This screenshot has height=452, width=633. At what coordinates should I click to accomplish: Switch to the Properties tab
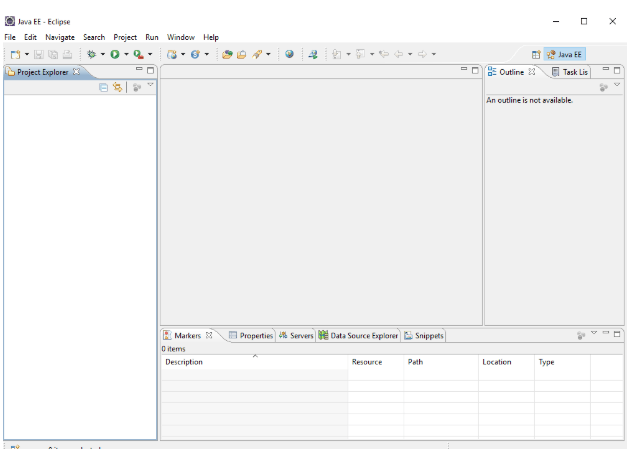pos(251,336)
